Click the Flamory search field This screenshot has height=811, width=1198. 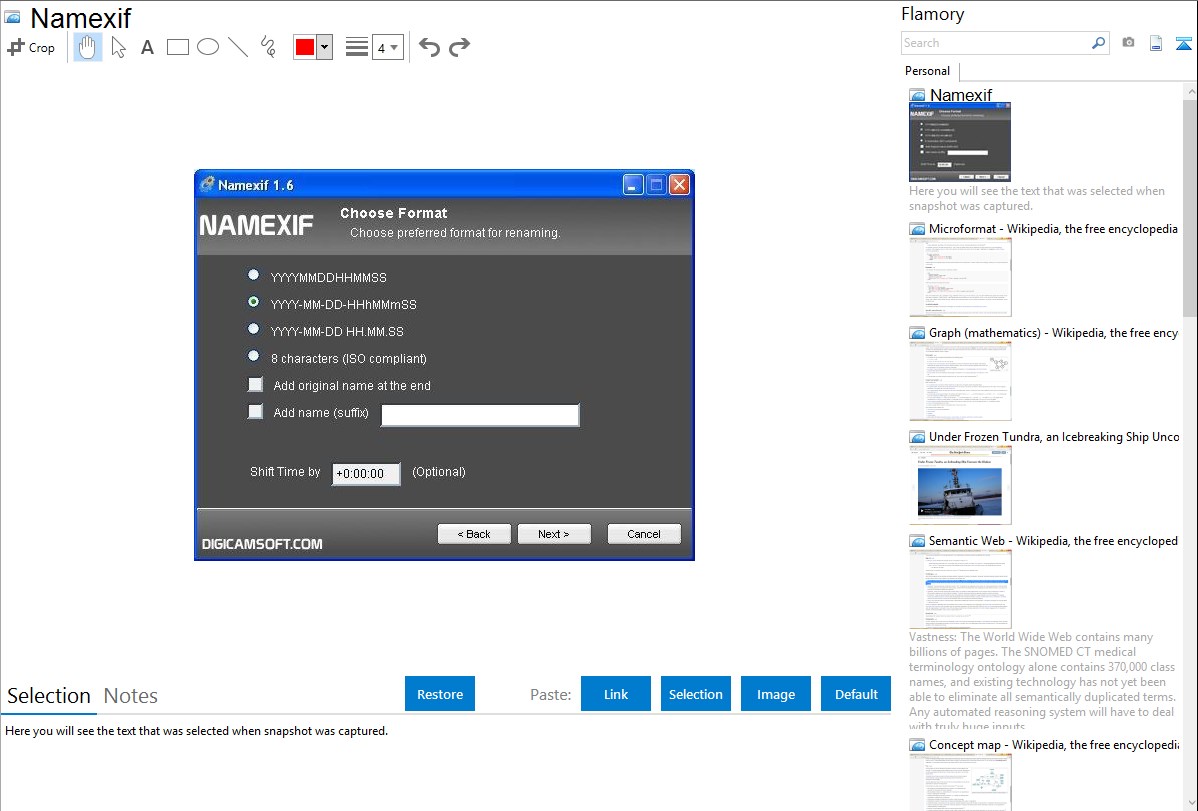click(x=995, y=43)
